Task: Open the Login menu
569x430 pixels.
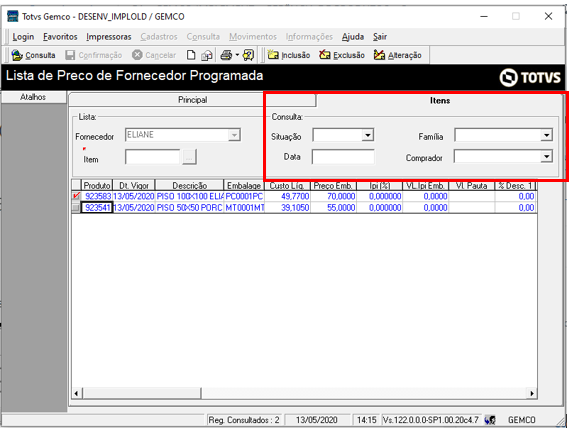Action: point(23,37)
